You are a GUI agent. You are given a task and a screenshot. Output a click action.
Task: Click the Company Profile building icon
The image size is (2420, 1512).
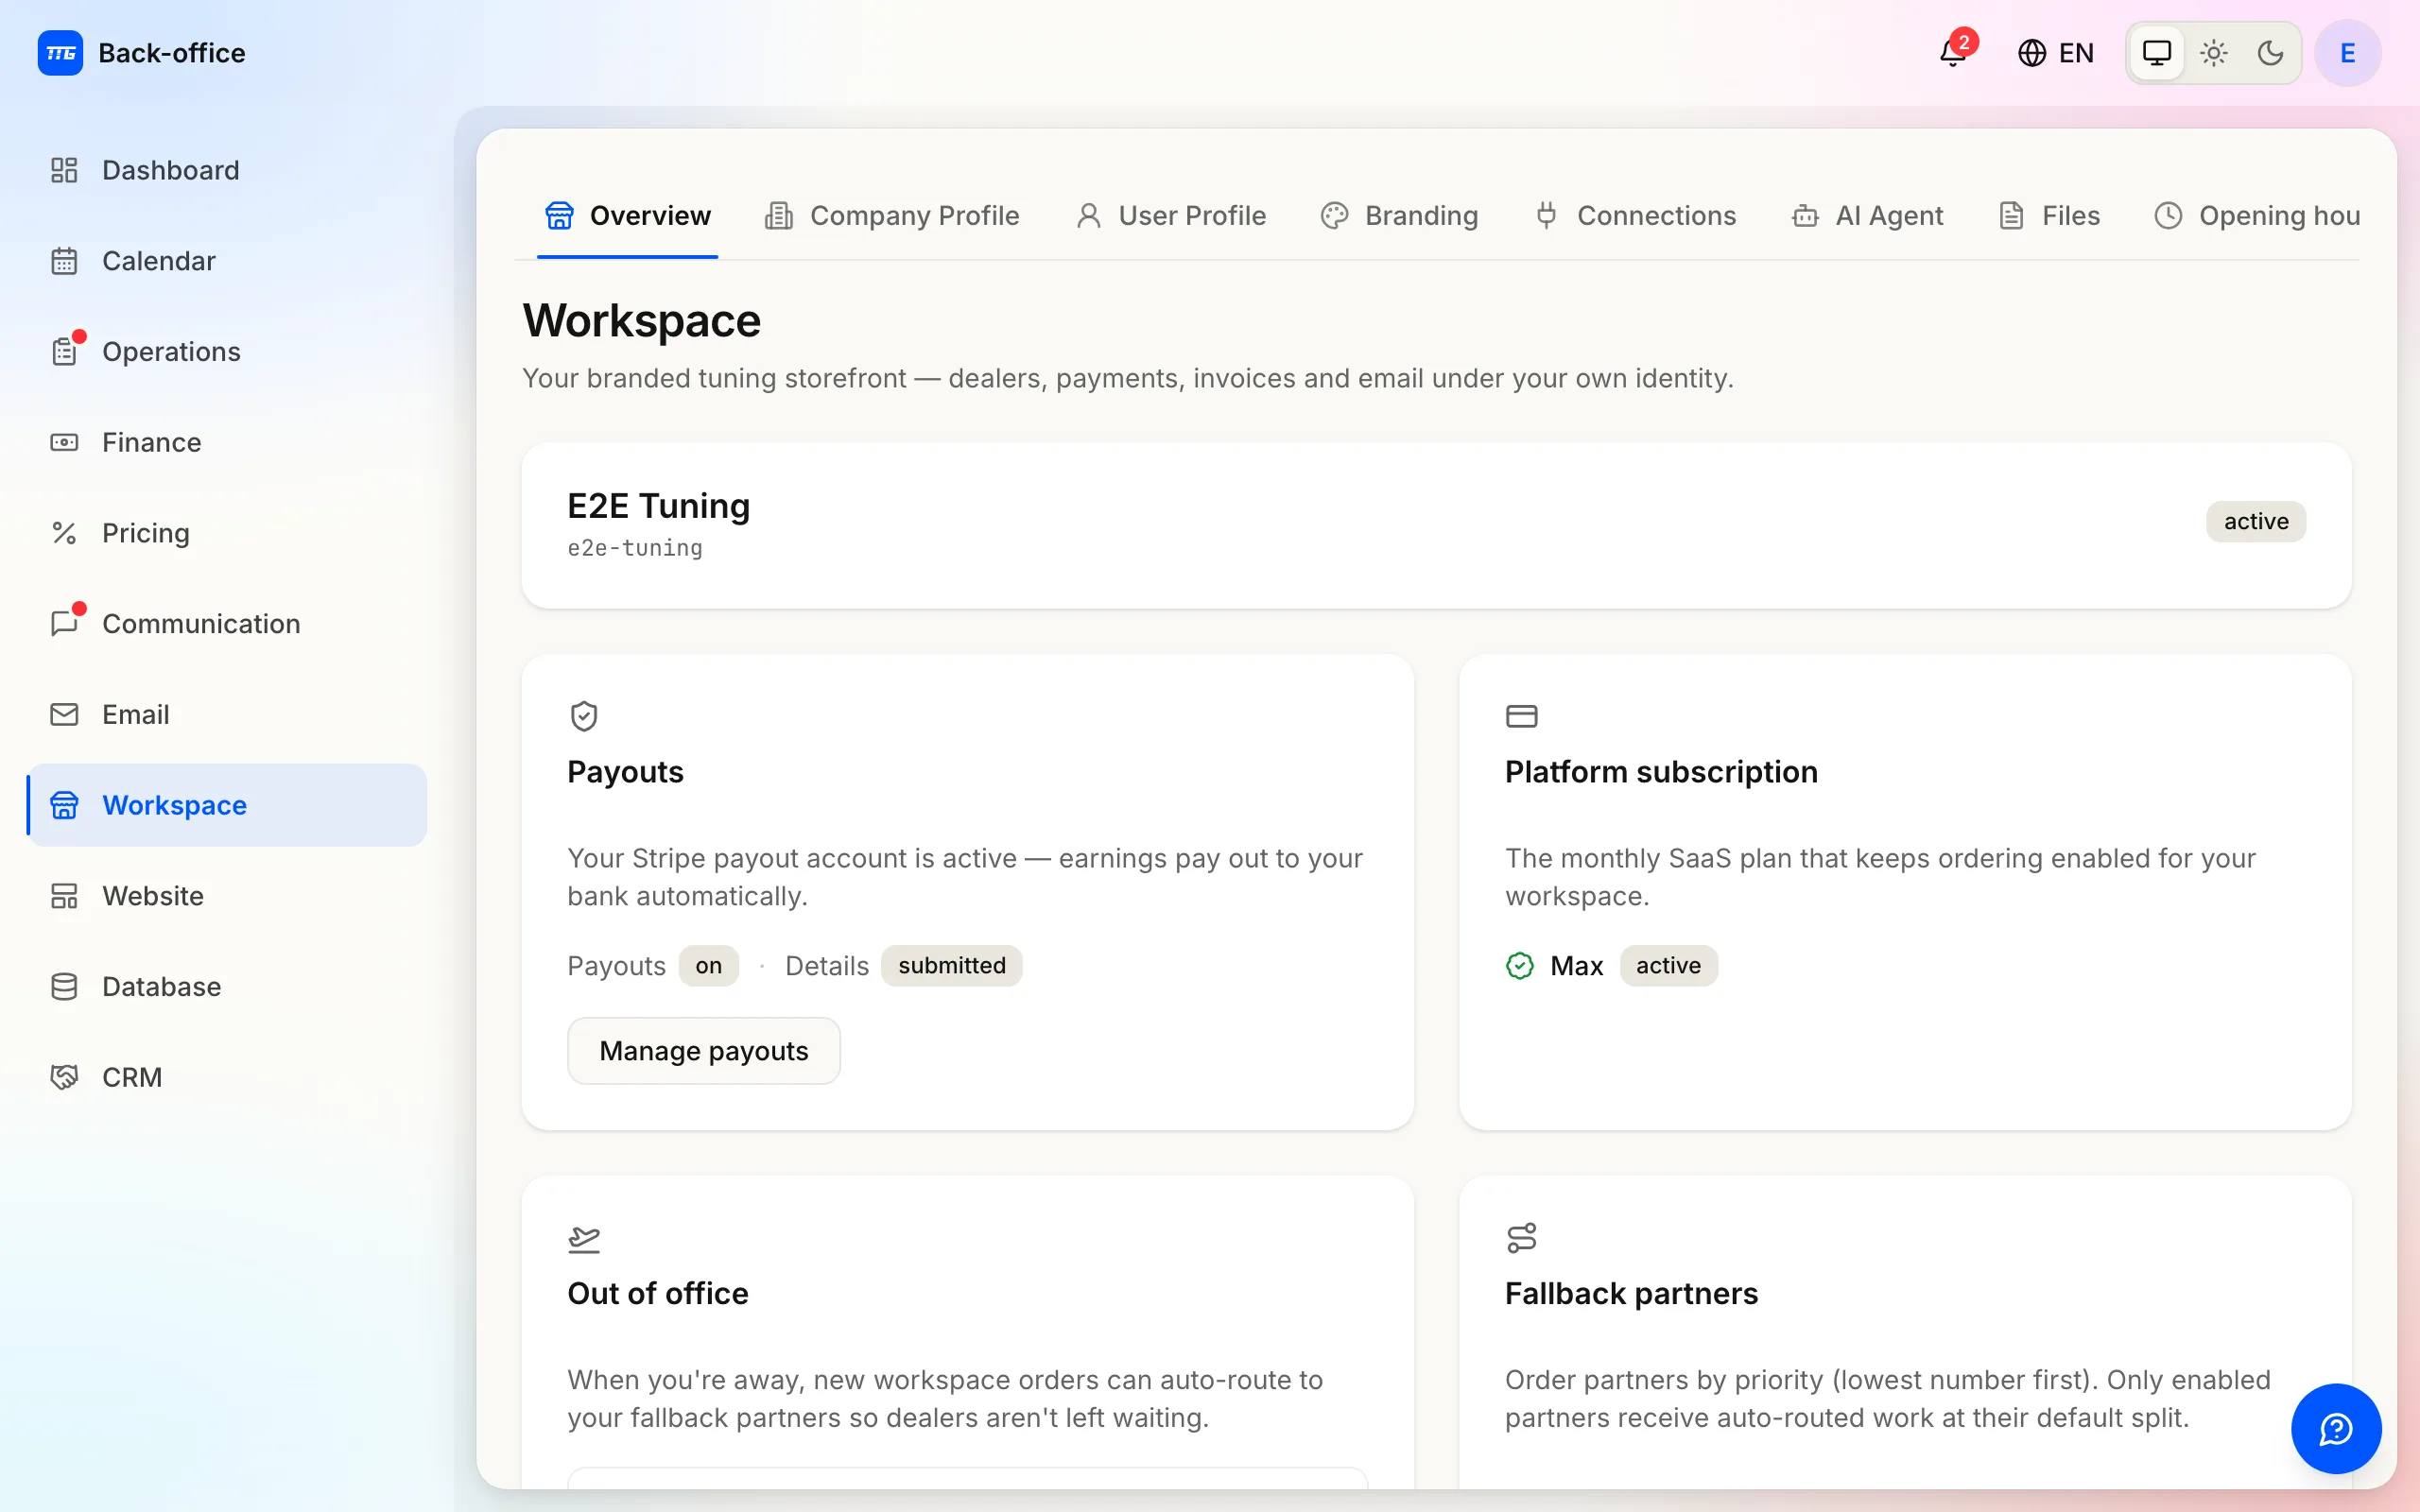pos(779,216)
